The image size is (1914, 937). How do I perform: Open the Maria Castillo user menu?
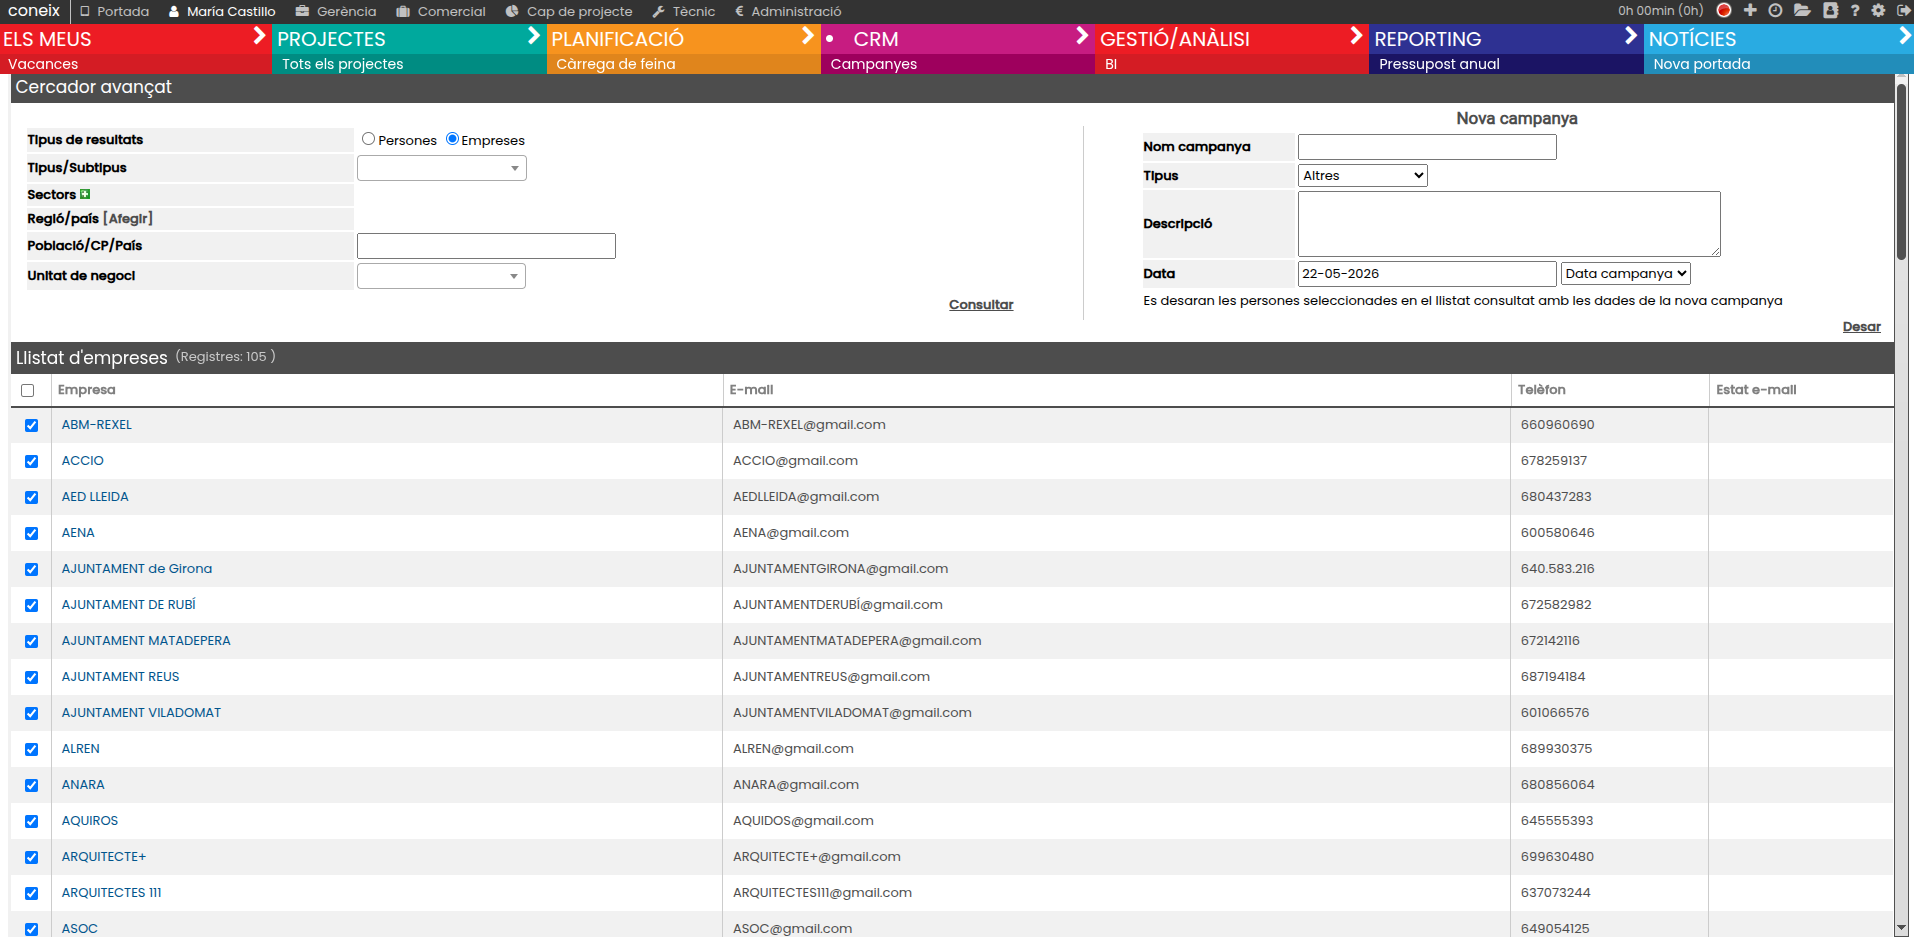click(x=222, y=11)
